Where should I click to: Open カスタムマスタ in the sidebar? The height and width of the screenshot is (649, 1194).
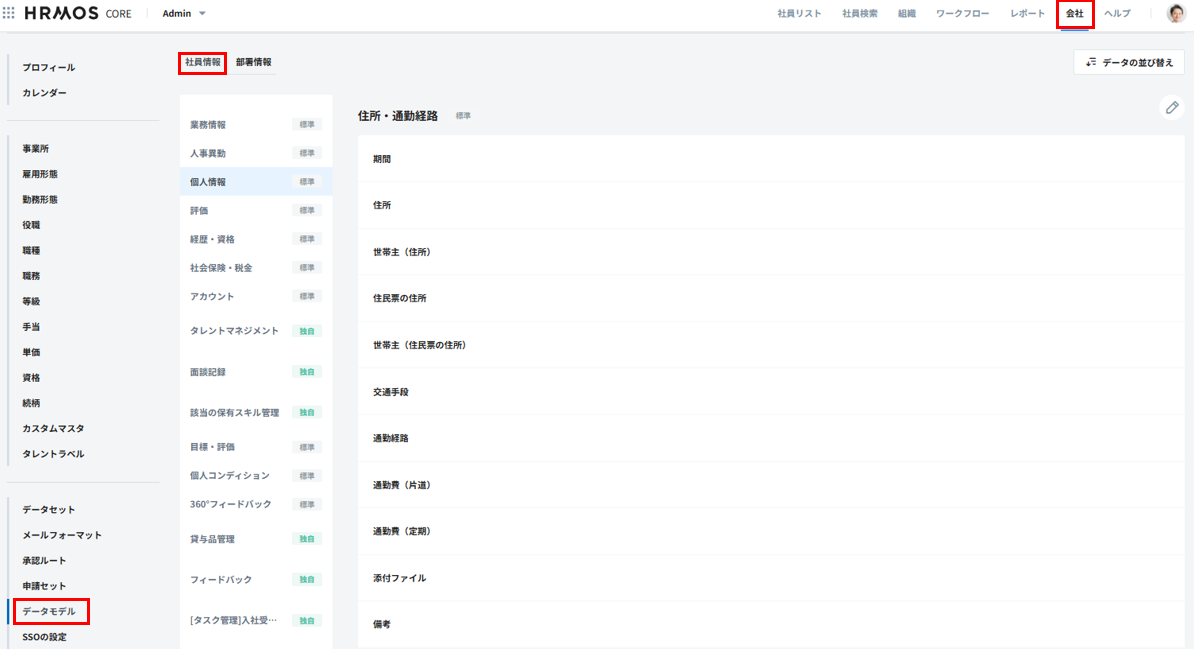pyautogui.click(x=53, y=429)
